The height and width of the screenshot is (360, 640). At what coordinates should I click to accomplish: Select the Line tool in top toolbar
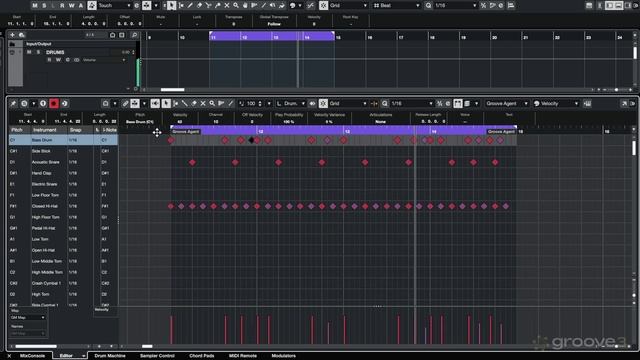(264, 5)
